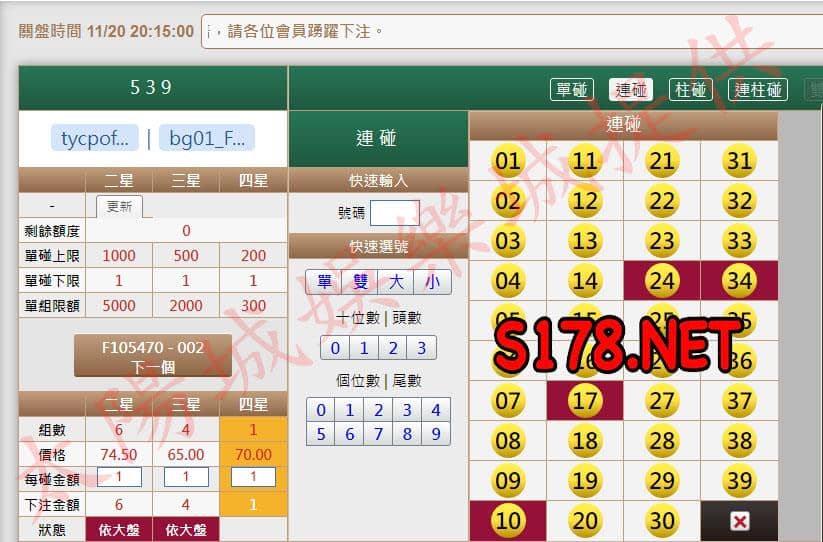Click the 更新 refresh tab
Image resolution: width=823 pixels, height=542 pixels.
(119, 207)
